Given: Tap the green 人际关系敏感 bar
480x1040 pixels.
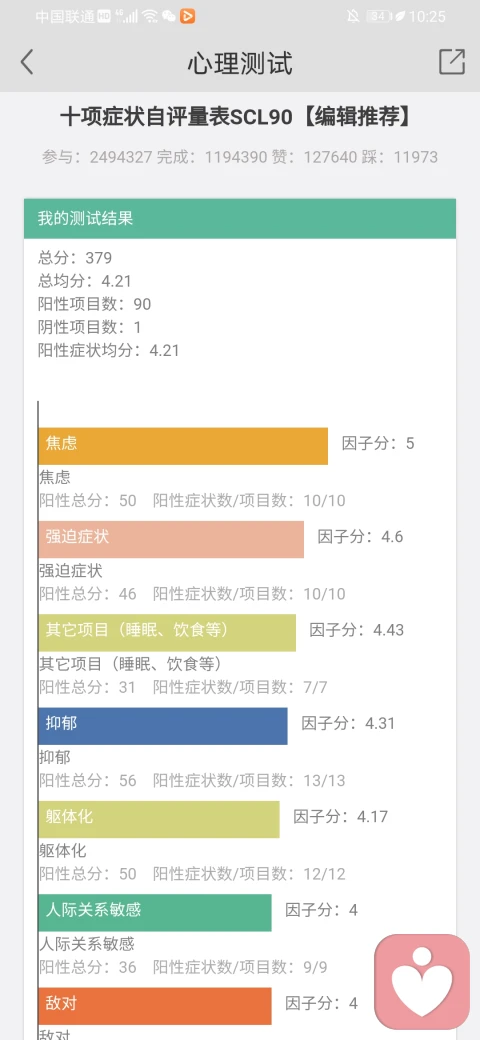Looking at the screenshot, I should click(155, 913).
